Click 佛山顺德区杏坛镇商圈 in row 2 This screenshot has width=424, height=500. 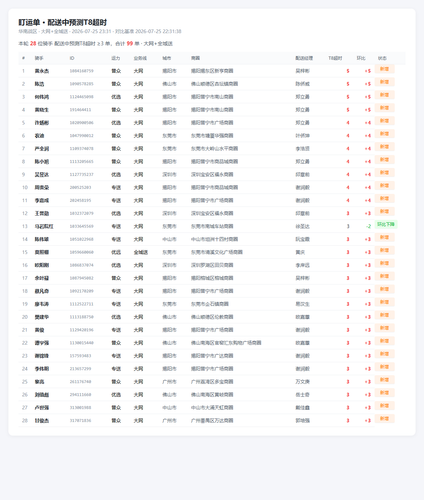tap(214, 84)
